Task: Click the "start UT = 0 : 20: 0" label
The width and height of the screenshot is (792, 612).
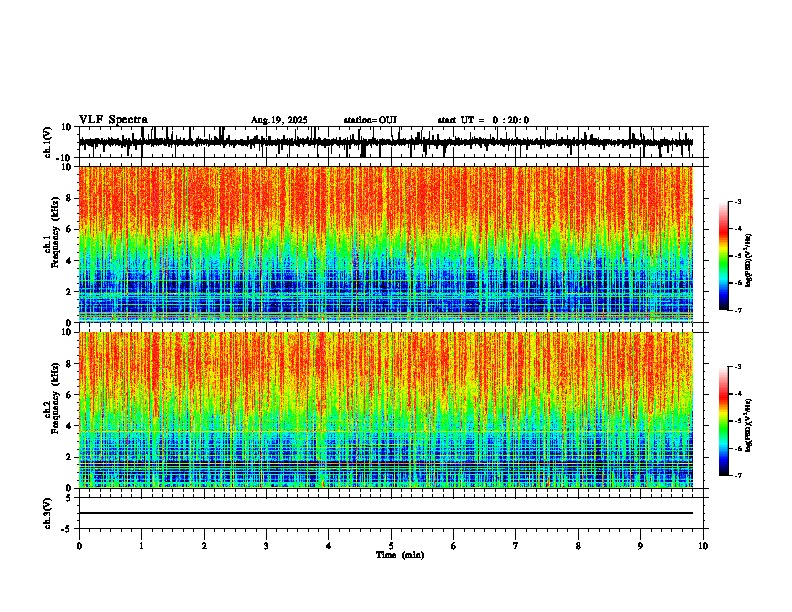Action: point(483,120)
